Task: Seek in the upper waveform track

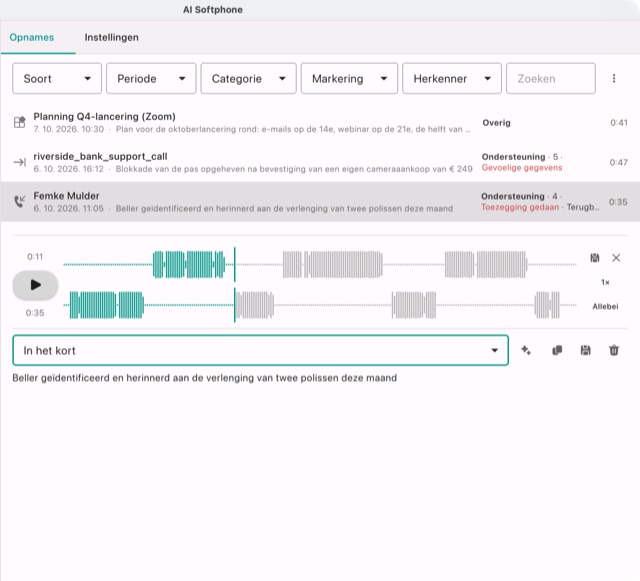Action: coord(320,265)
